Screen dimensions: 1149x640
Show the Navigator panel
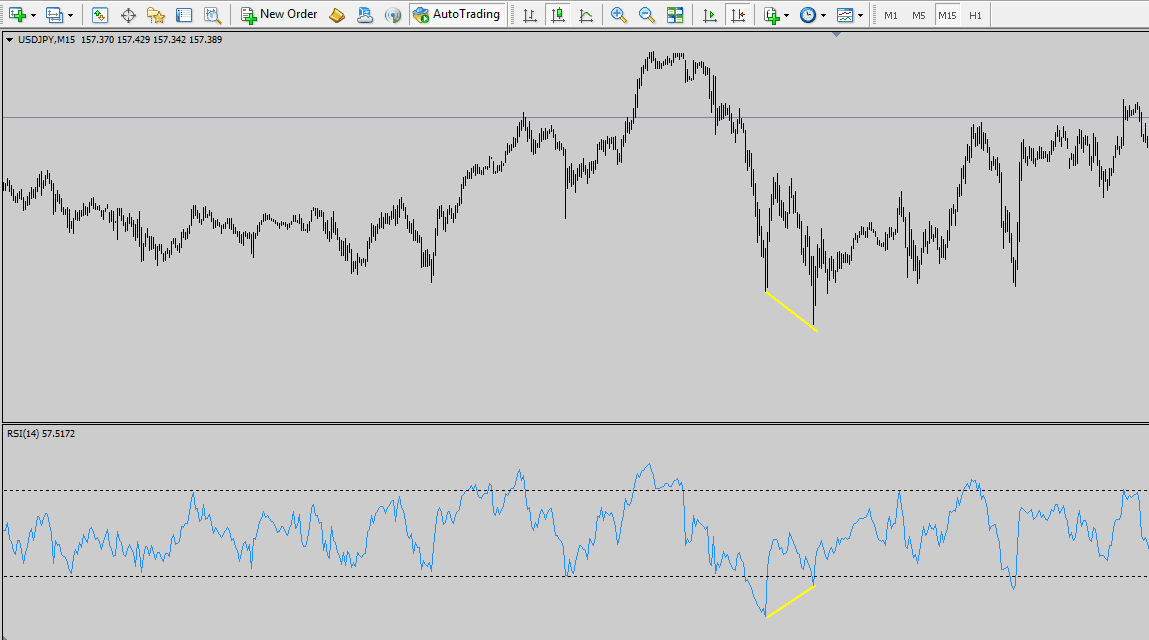[x=155, y=15]
